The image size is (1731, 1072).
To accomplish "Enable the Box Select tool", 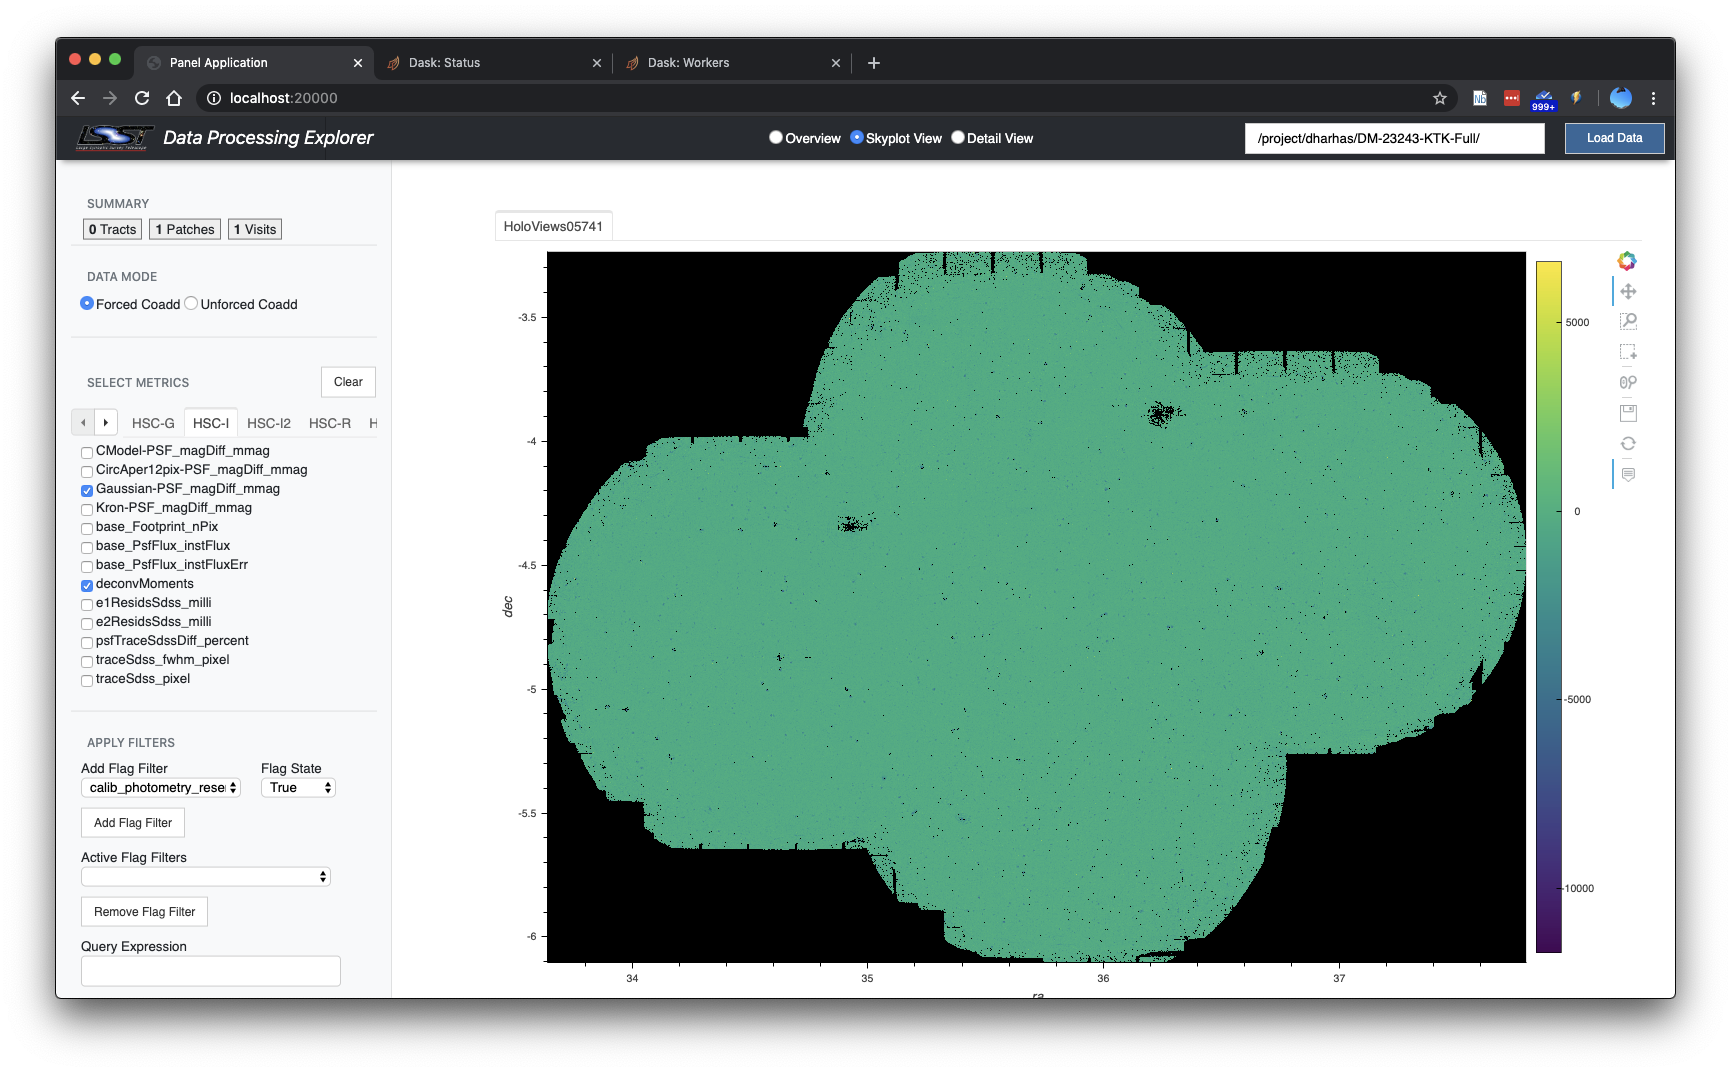I will point(1629,352).
